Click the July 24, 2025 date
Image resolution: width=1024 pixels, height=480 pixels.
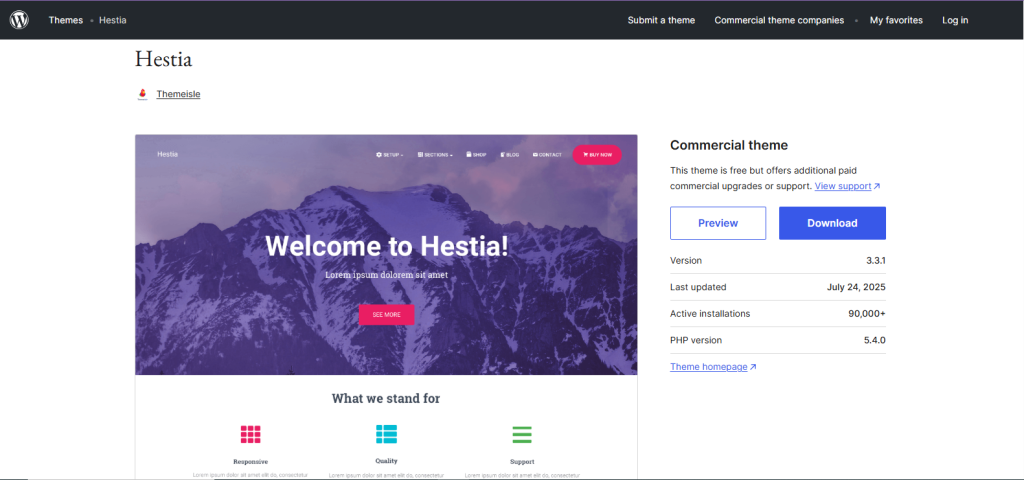click(856, 287)
